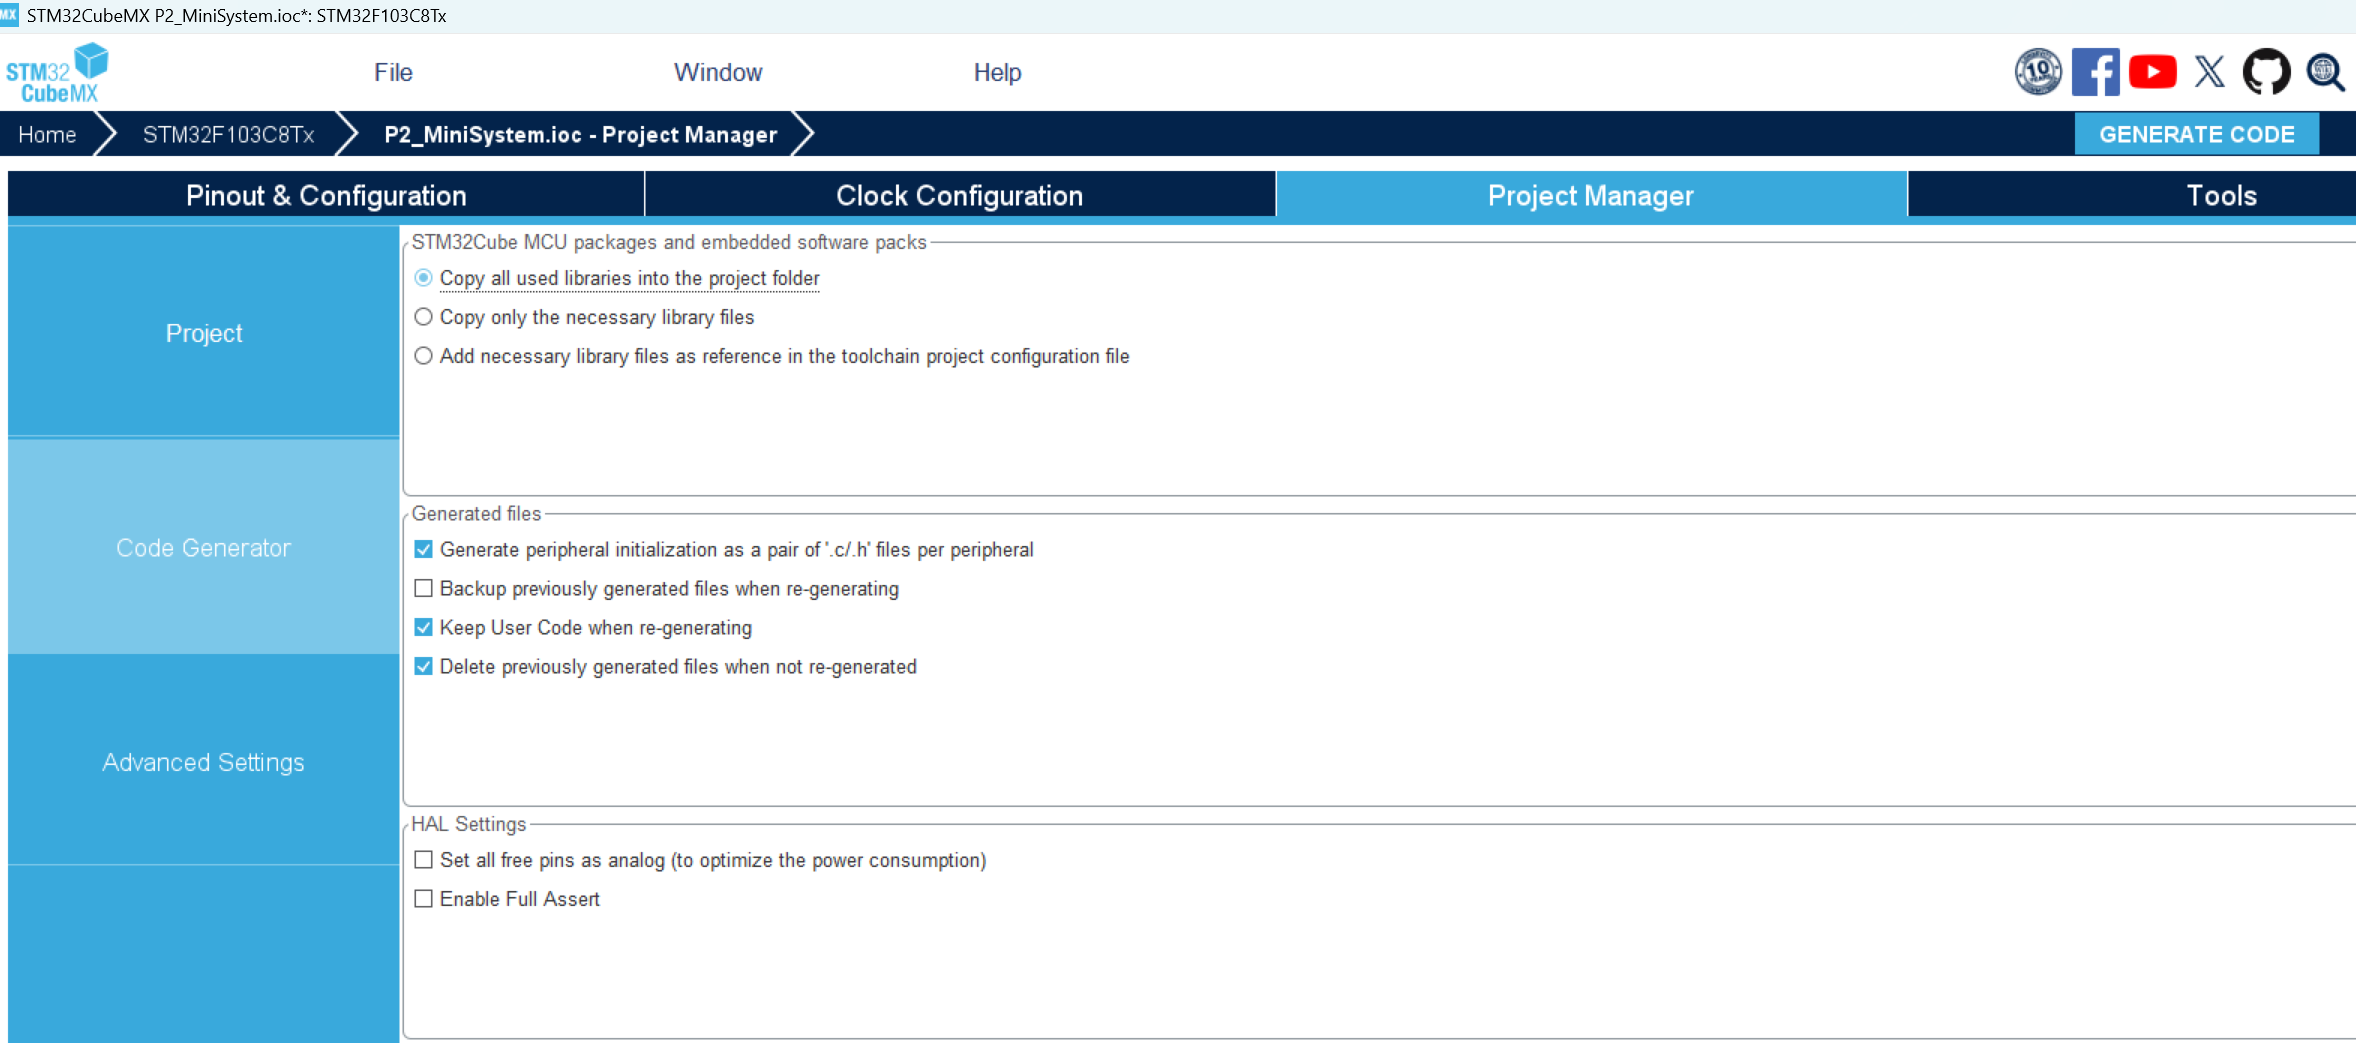This screenshot has width=2356, height=1043.
Task: Open the Code Generator side section
Action: (x=204, y=548)
